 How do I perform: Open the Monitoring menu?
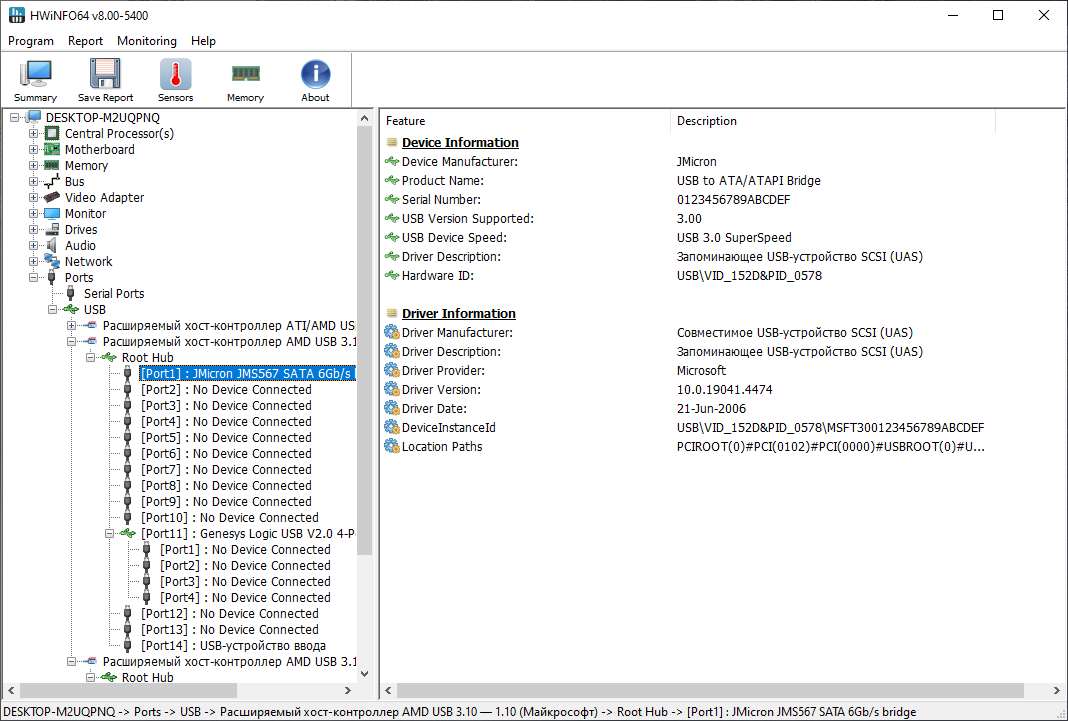(146, 41)
